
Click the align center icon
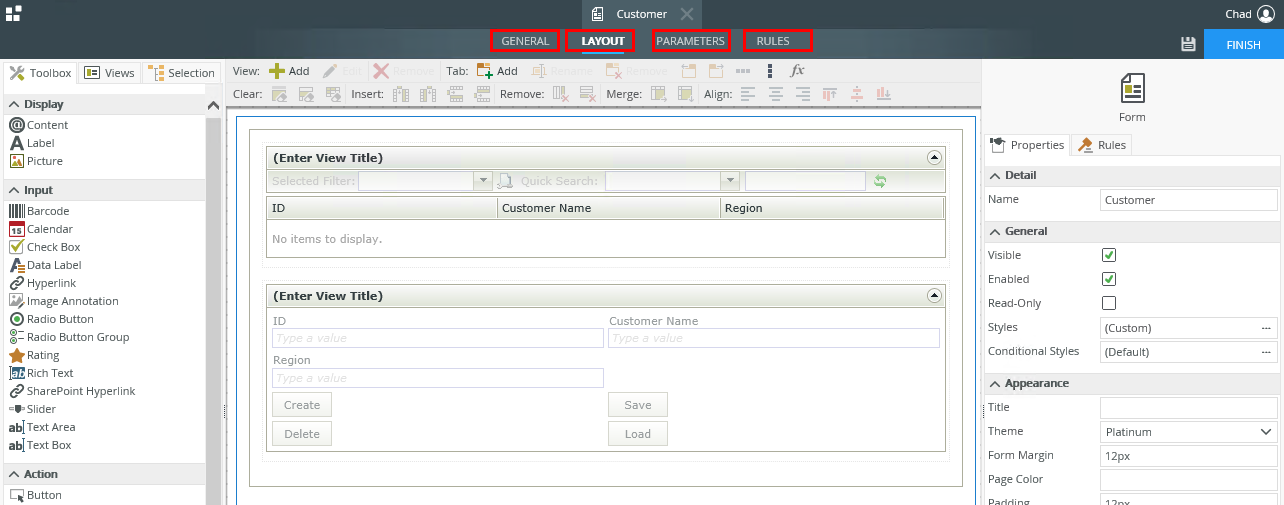pyautogui.click(x=775, y=94)
